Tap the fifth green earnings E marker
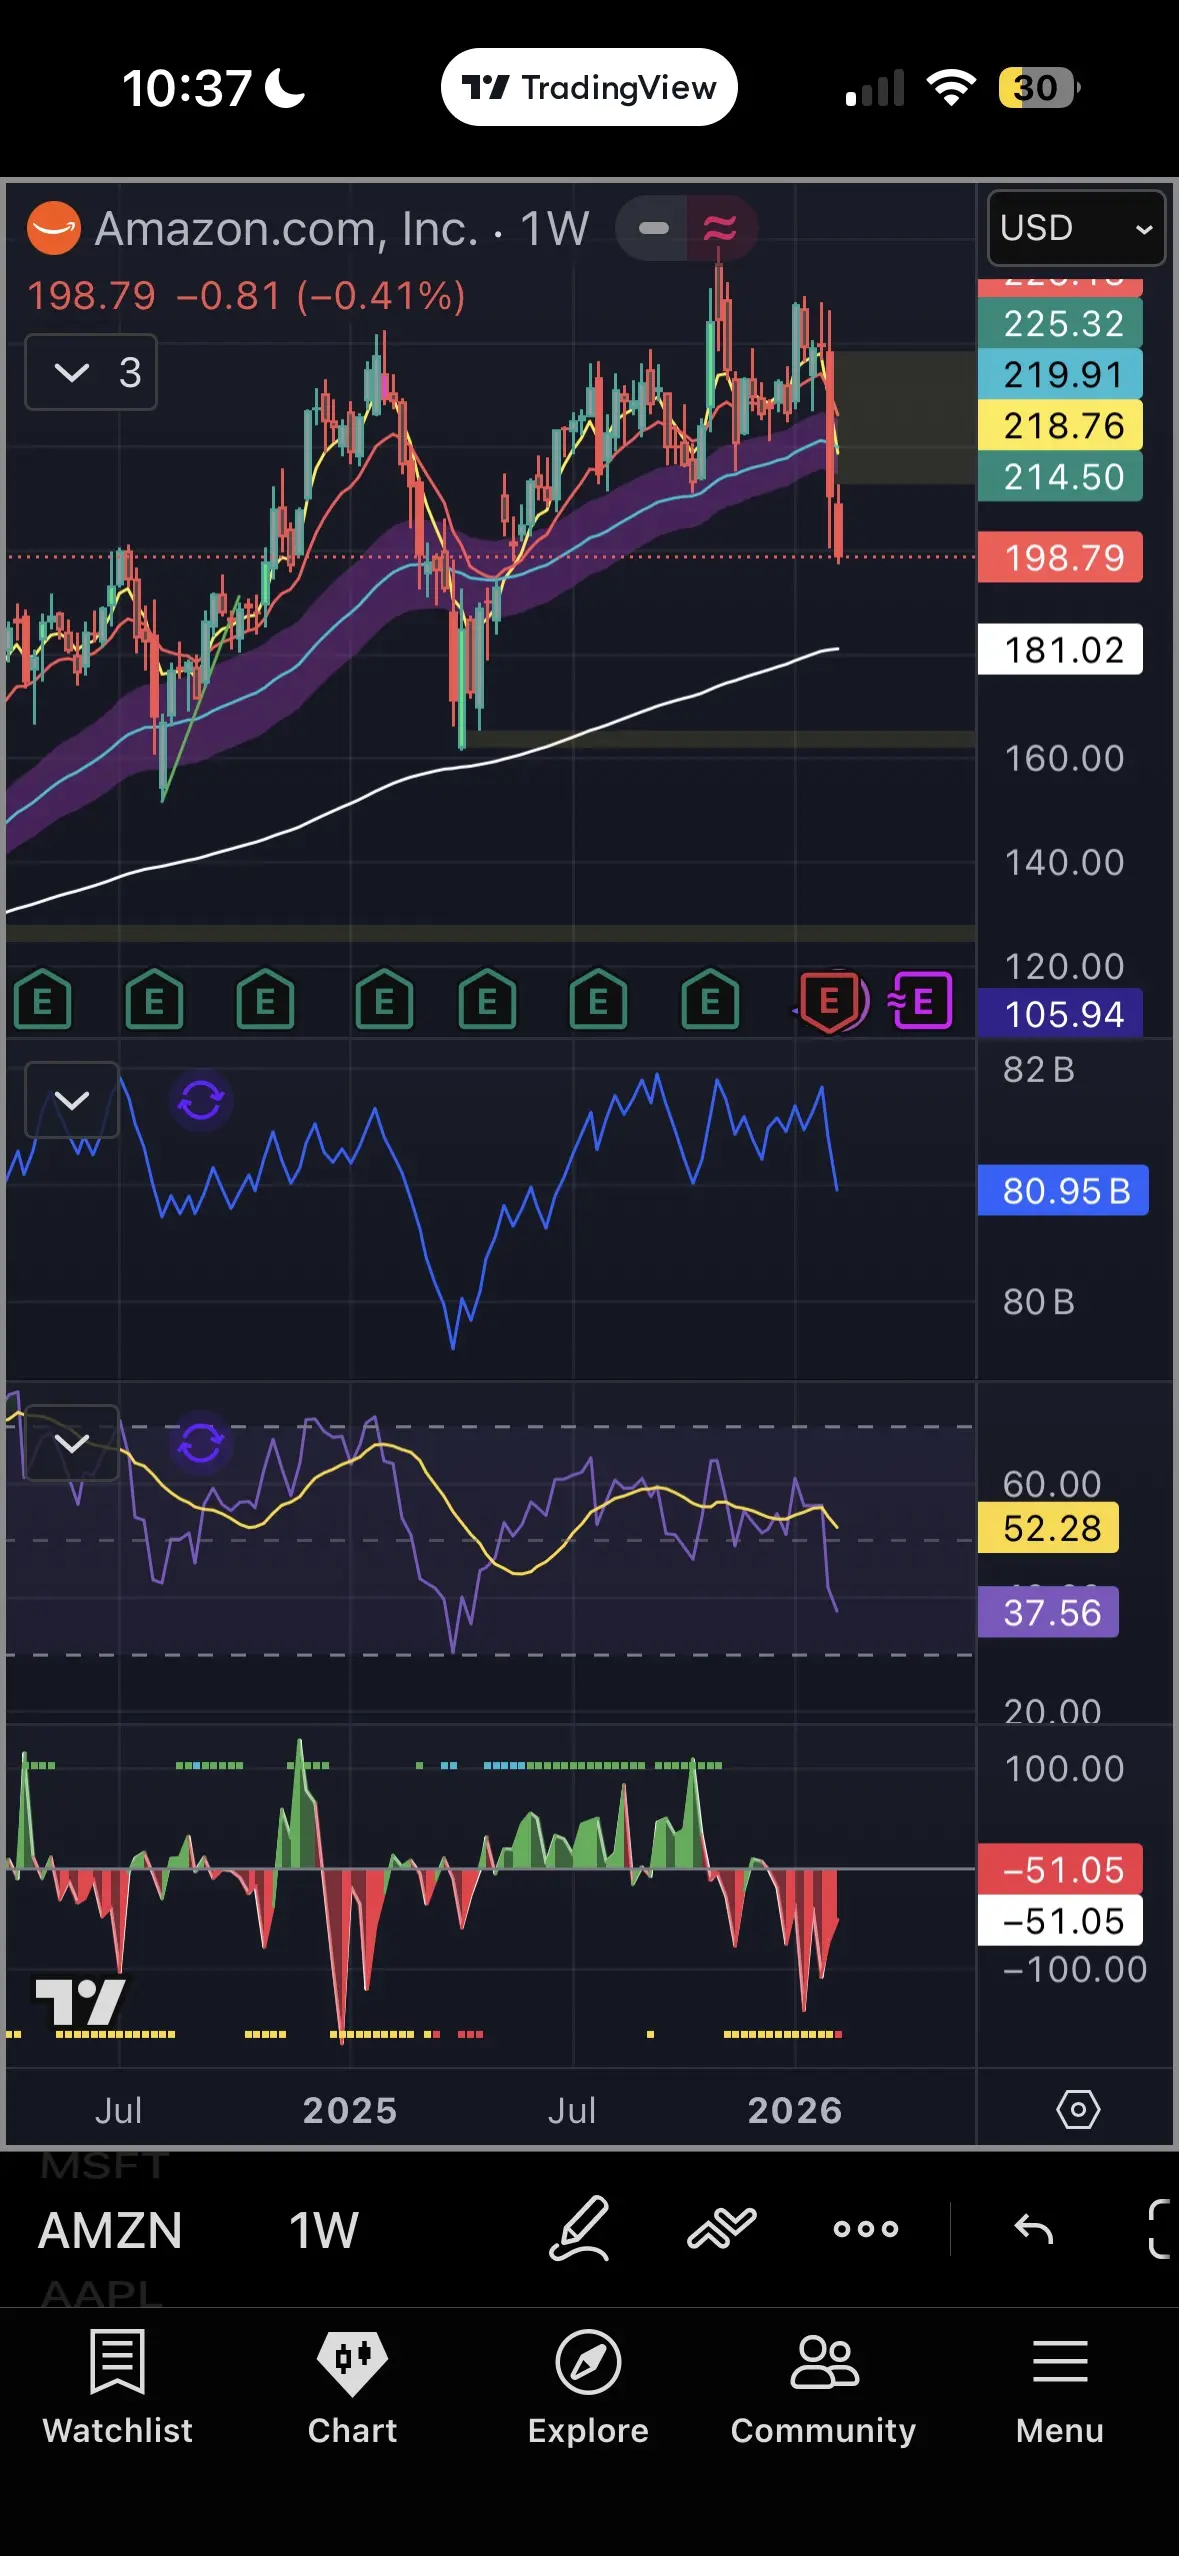Screen dimensions: 1179x2556 [x=487, y=1000]
